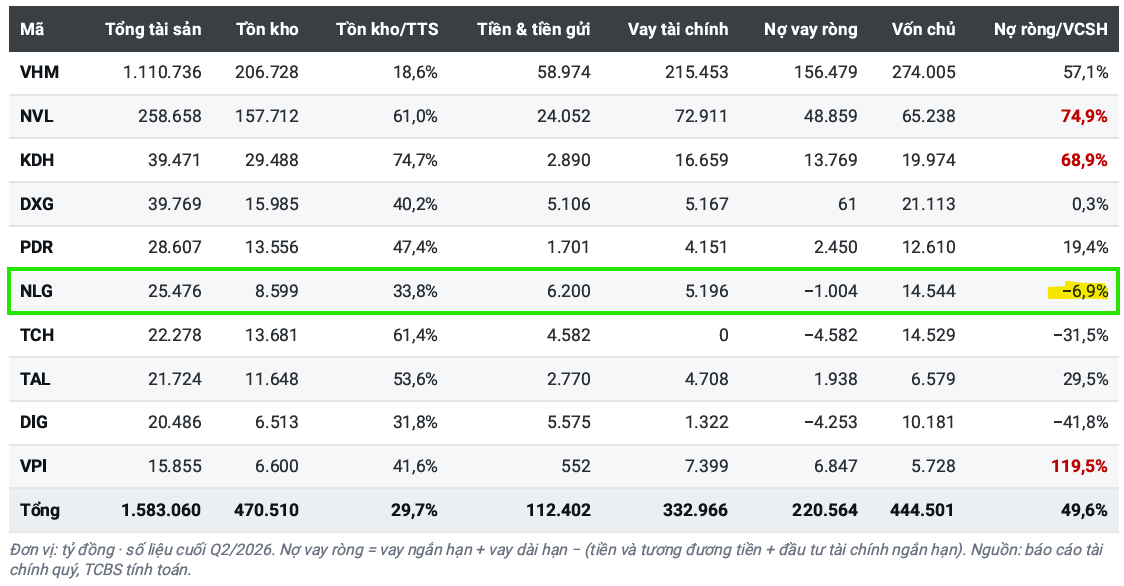Click the Nợ ròng/VCSH column header
The image size is (1124, 586).
click(1051, 29)
